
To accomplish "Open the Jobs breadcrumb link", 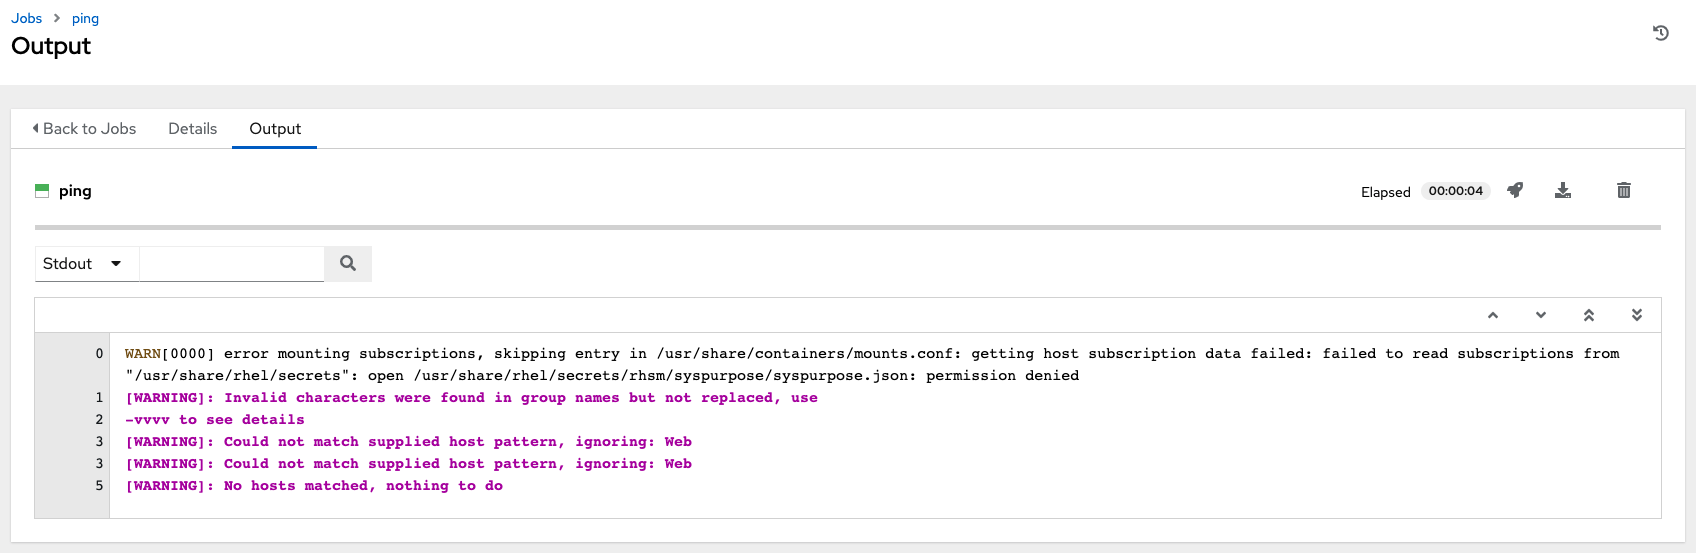I will click(27, 18).
